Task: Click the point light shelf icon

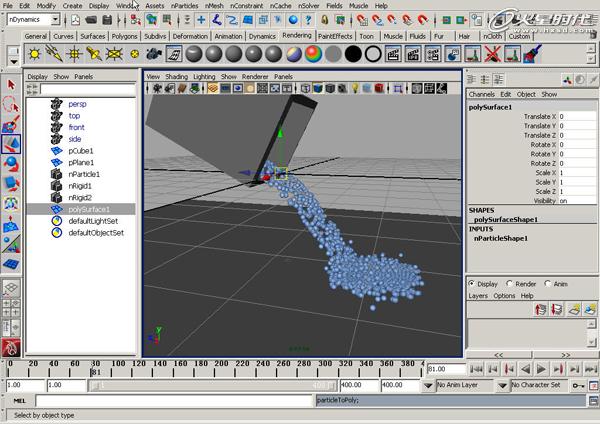Action: pyautogui.click(x=74, y=54)
